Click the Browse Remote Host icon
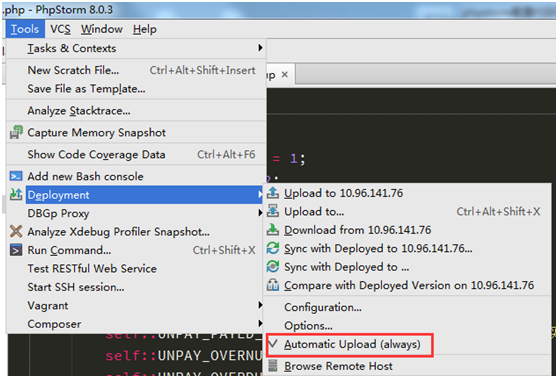This screenshot has width=558, height=378. coord(273,366)
